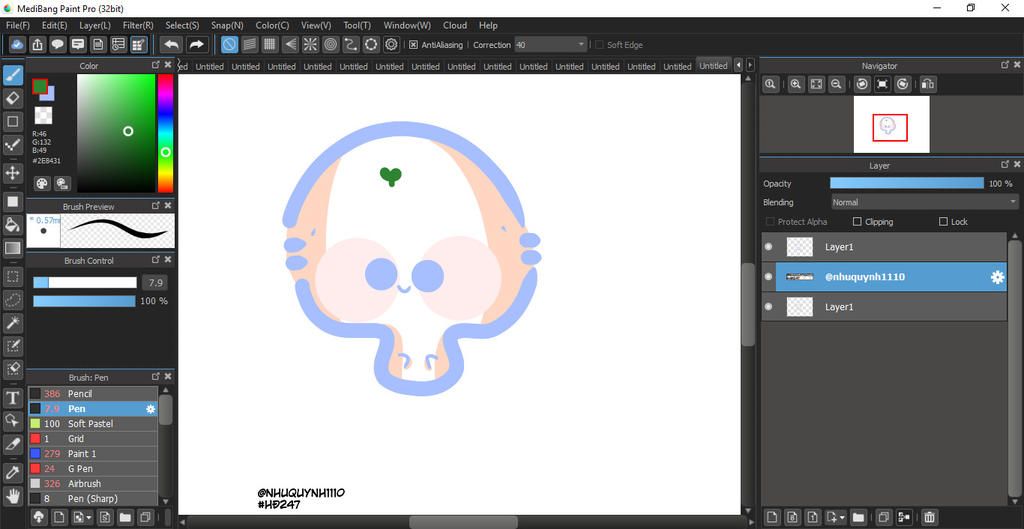This screenshot has width=1024, height=529.
Task: Select the Fill rectangle tool
Action: point(12,201)
